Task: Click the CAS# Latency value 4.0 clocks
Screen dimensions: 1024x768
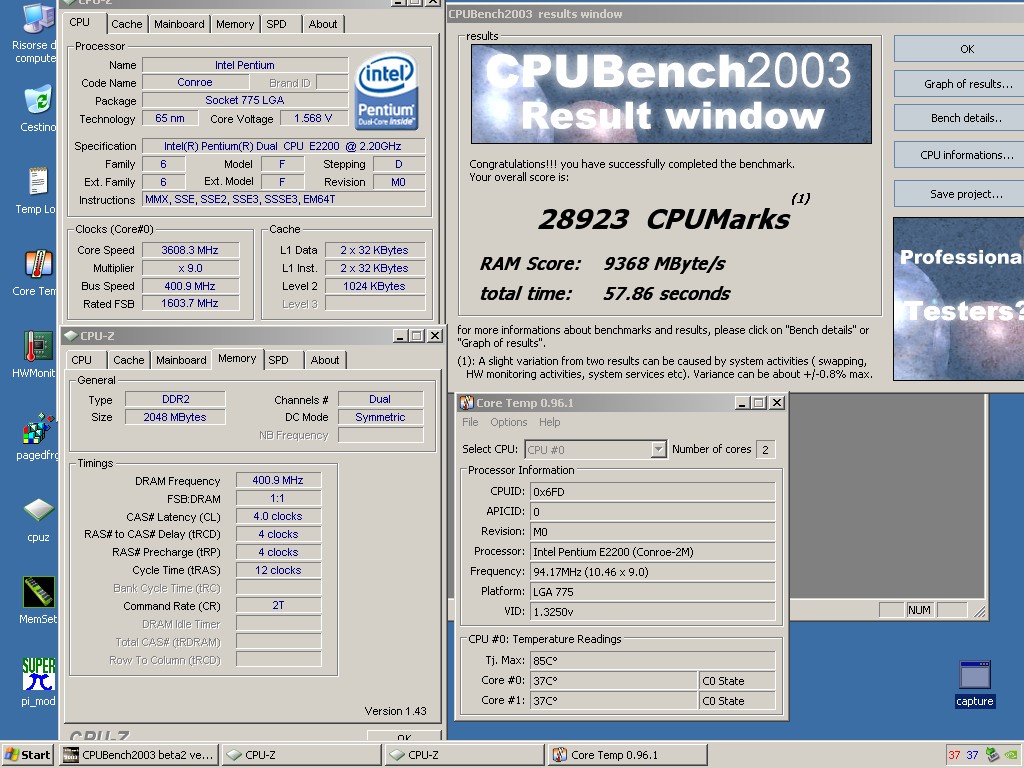Action: (278, 516)
